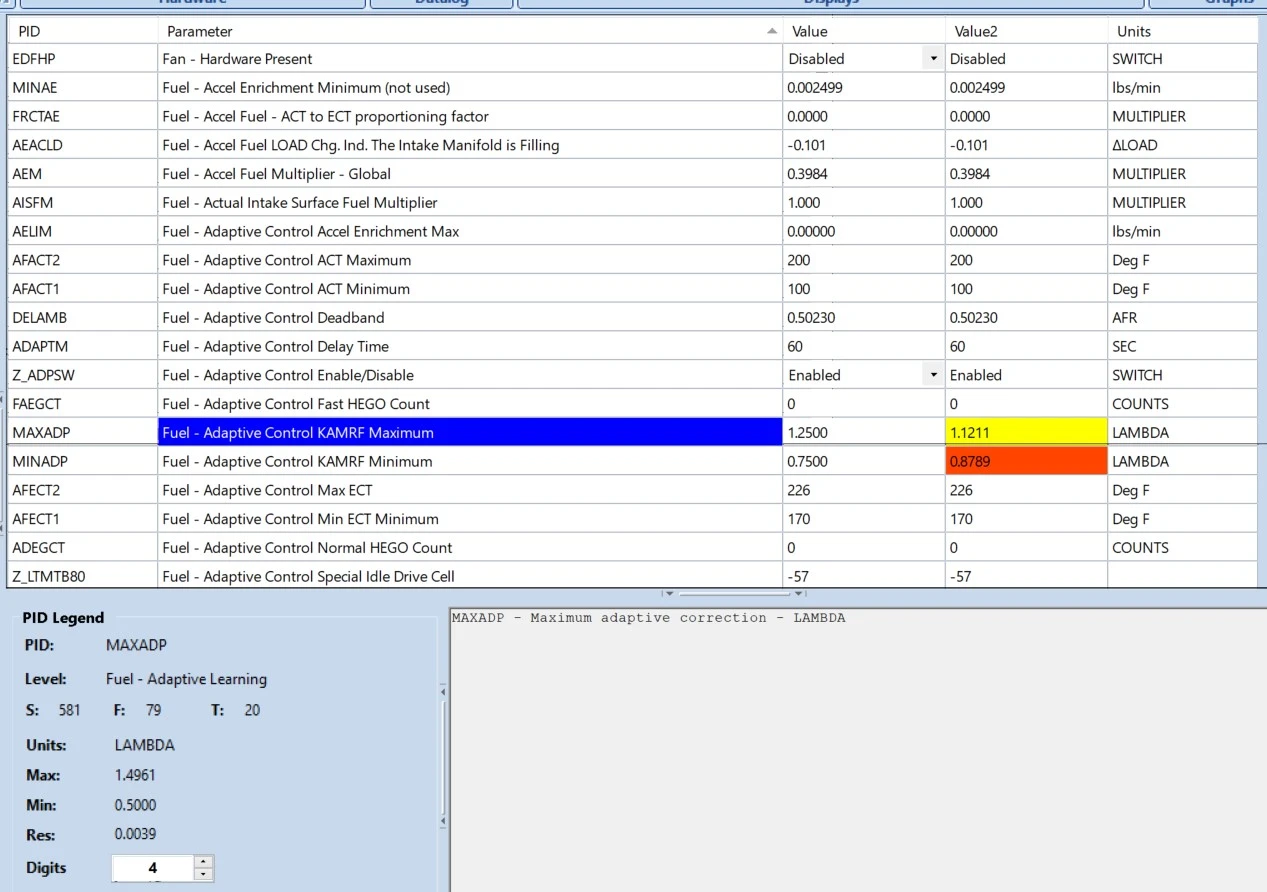Image resolution: width=1267 pixels, height=892 pixels.
Task: Click the Digits input field showing 4
Action: [x=152, y=868]
